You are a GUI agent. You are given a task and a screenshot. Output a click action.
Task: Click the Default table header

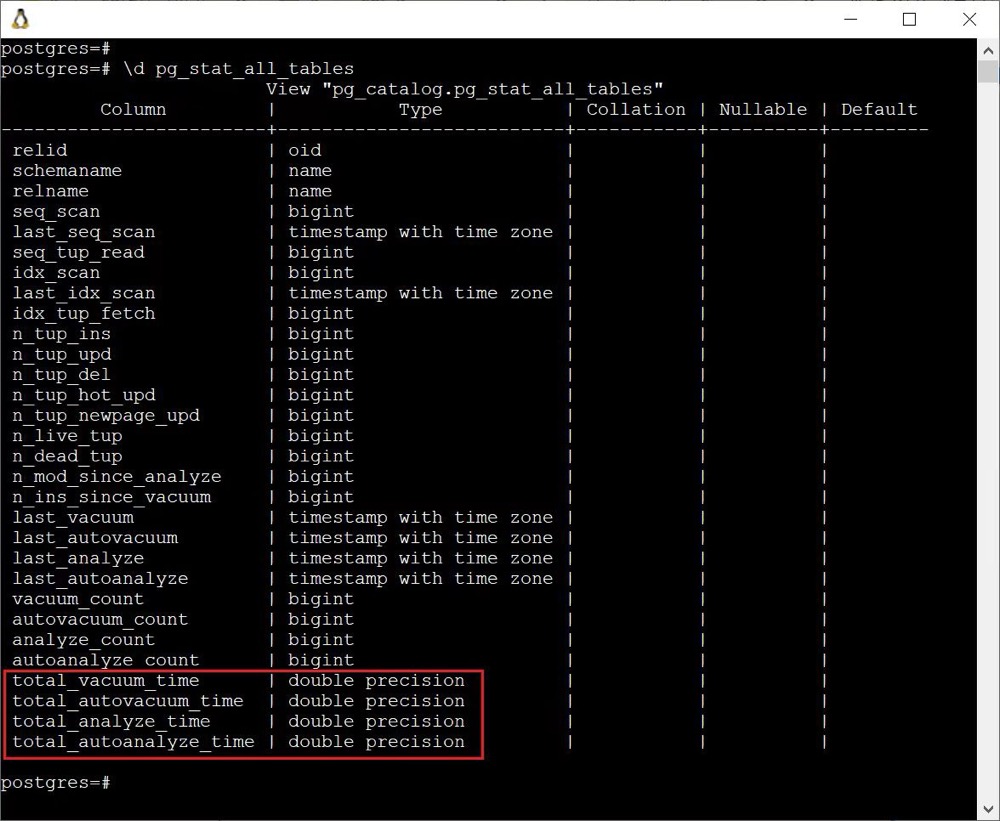coord(878,109)
